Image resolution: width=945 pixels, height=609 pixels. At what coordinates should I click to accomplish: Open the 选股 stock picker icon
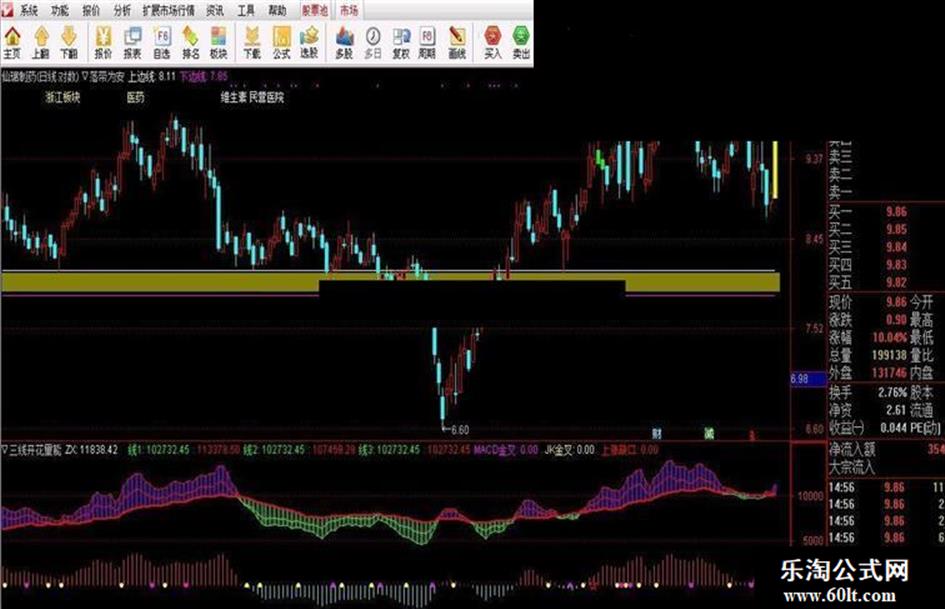309,42
